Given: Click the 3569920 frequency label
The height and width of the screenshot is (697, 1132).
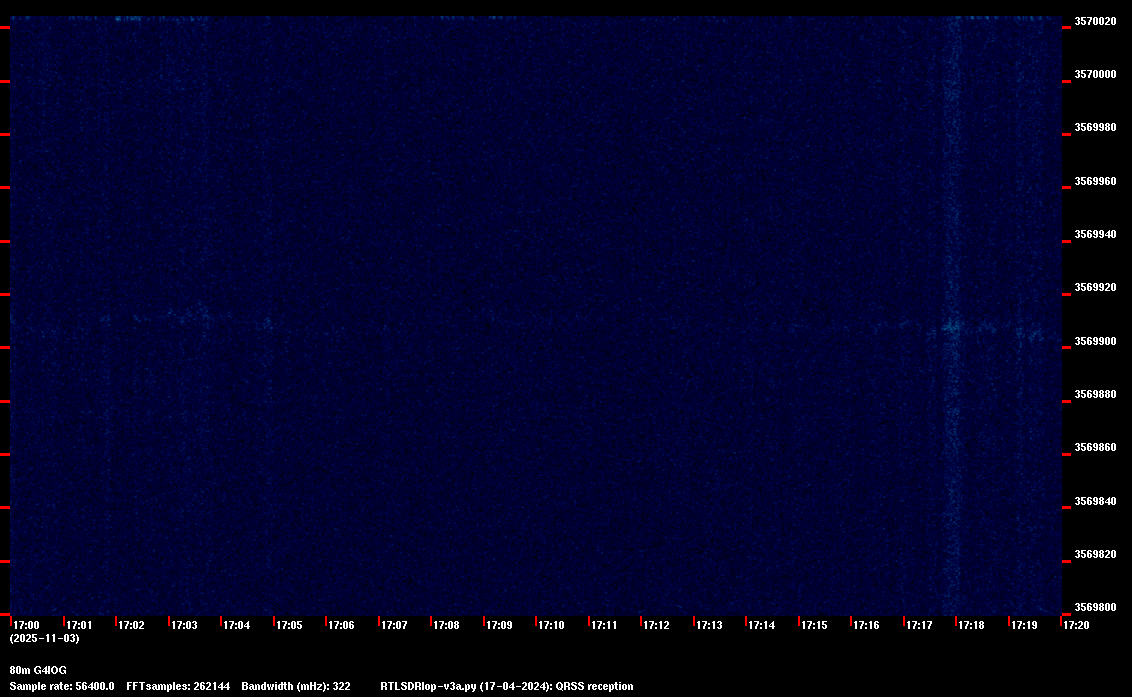Looking at the screenshot, I should [1095, 287].
